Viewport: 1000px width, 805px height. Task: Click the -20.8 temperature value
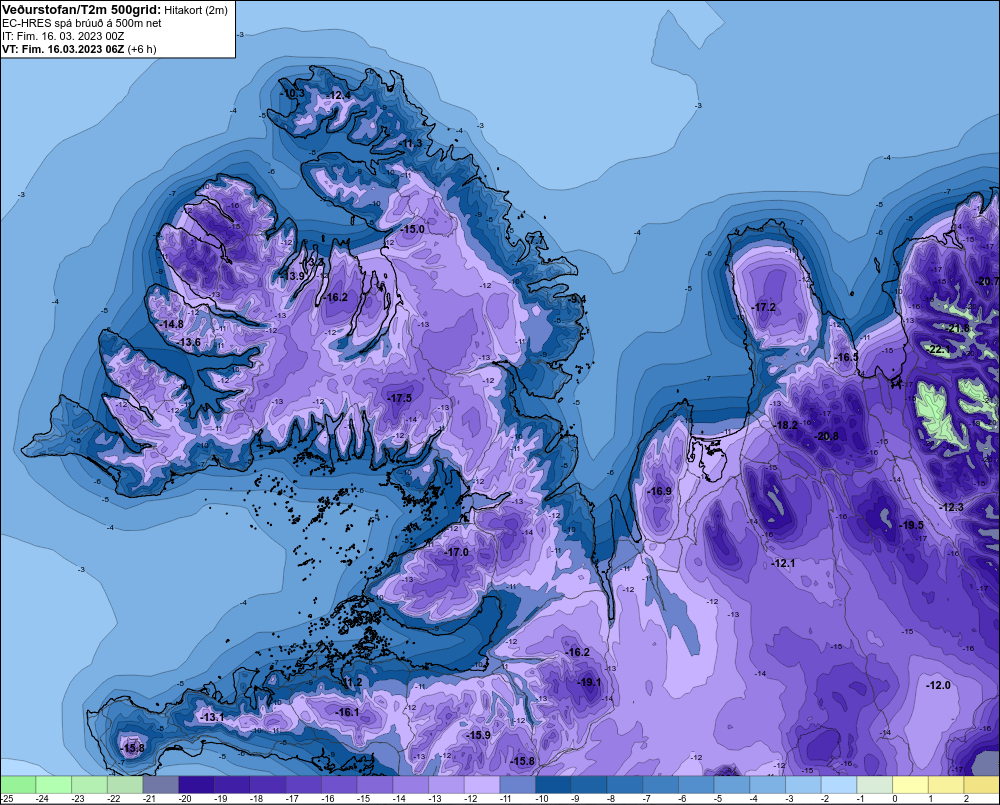(x=827, y=437)
